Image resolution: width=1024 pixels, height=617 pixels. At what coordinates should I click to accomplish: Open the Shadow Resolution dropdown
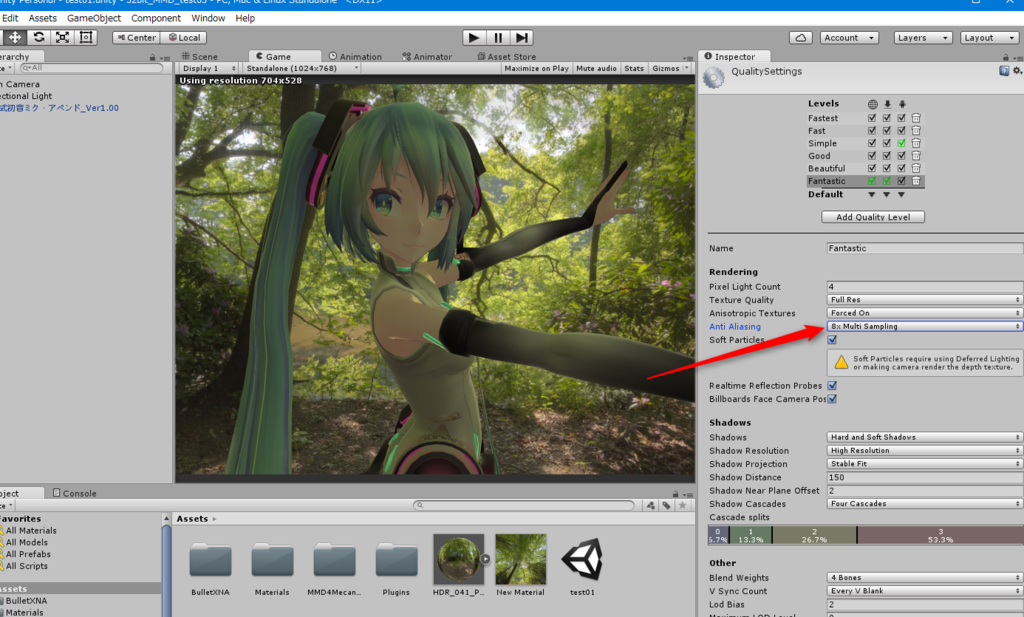tap(925, 451)
